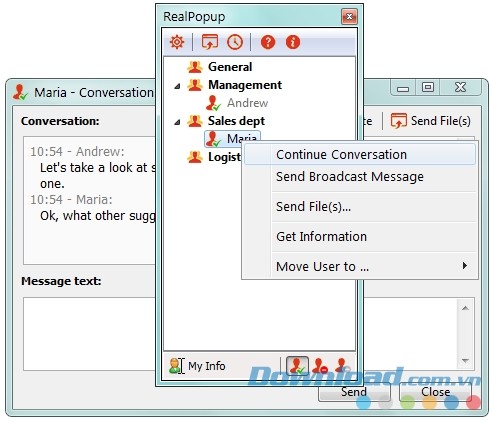This screenshot has width=493, height=422.
Task: Close the RealPopup window
Action: coord(349,16)
